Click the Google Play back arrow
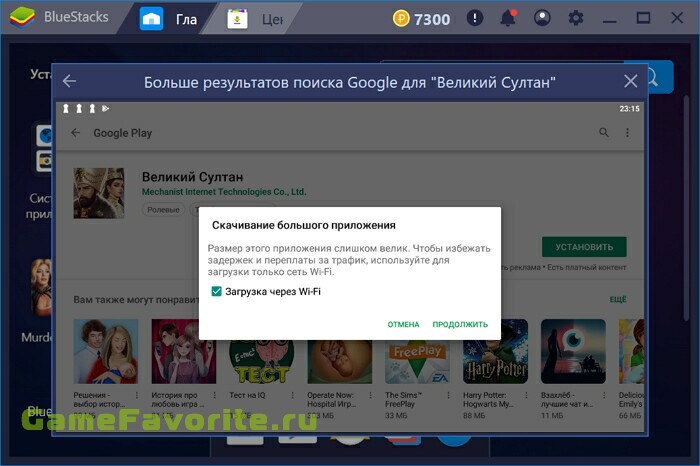The width and height of the screenshot is (700, 466). point(75,133)
